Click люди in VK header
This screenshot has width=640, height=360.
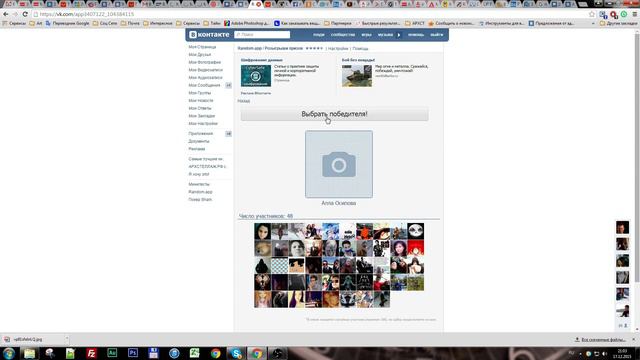click(x=319, y=35)
